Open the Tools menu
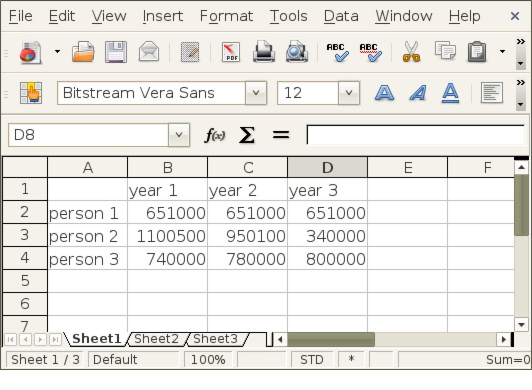Screen dimensions: 532x390 [x=289, y=16]
